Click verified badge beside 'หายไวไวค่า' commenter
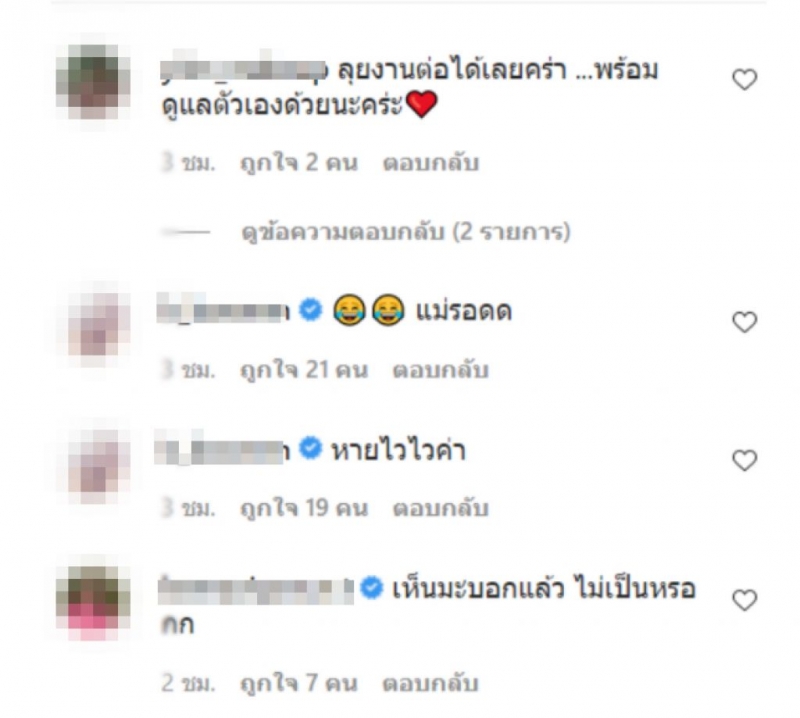 pyautogui.click(x=311, y=449)
